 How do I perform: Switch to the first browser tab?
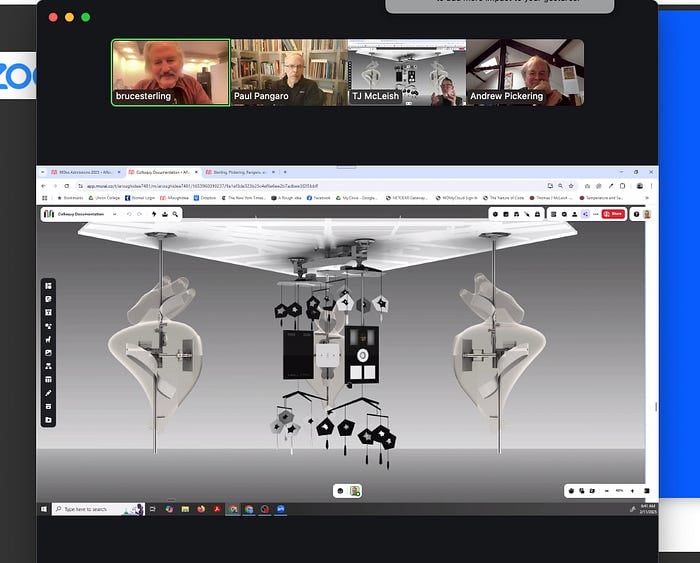click(x=85, y=172)
